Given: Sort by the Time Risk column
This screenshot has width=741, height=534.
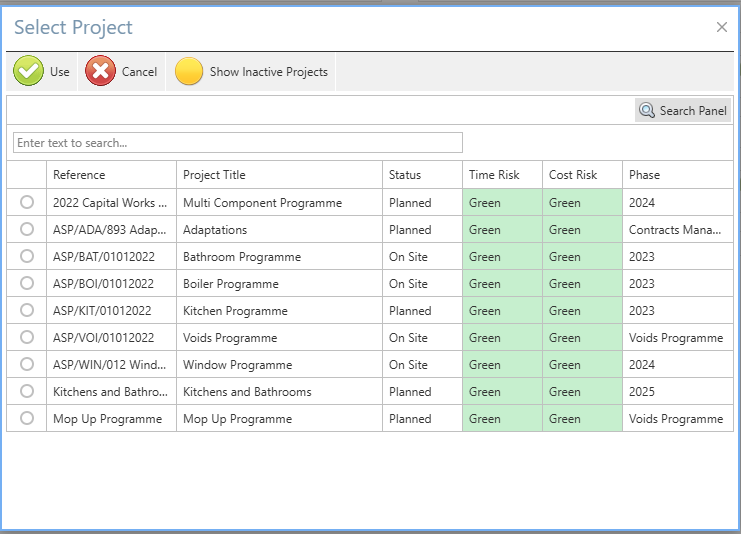Looking at the screenshot, I should (x=494, y=175).
